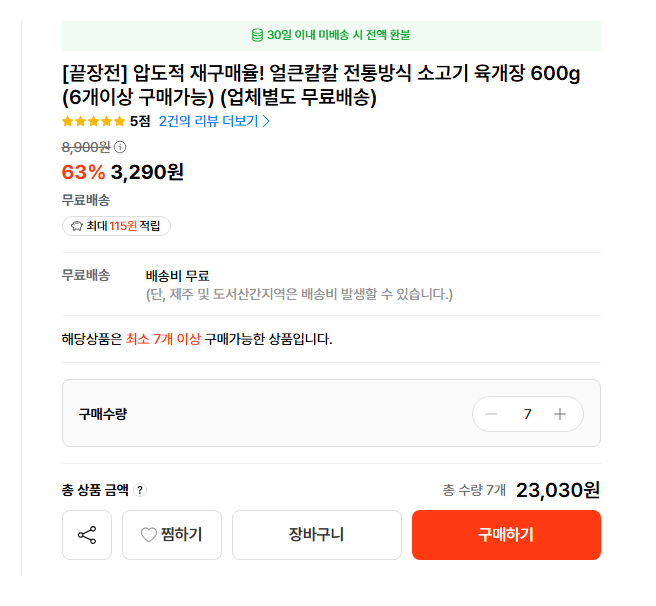Image resolution: width=656 pixels, height=606 pixels.
Task: Click the 63% discount rate text
Action: coord(83,172)
